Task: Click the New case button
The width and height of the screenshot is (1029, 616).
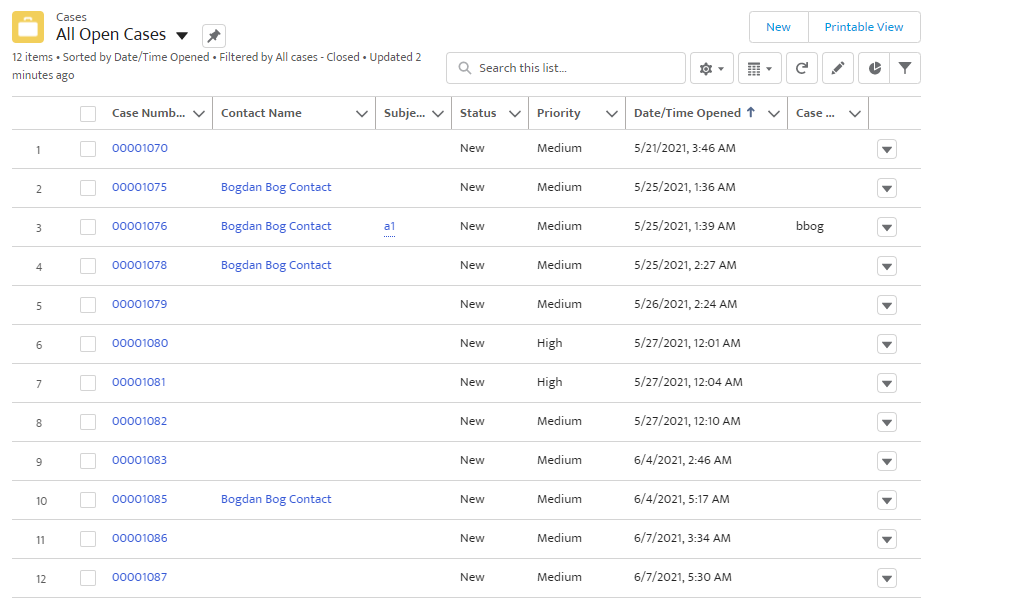Action: pyautogui.click(x=778, y=27)
